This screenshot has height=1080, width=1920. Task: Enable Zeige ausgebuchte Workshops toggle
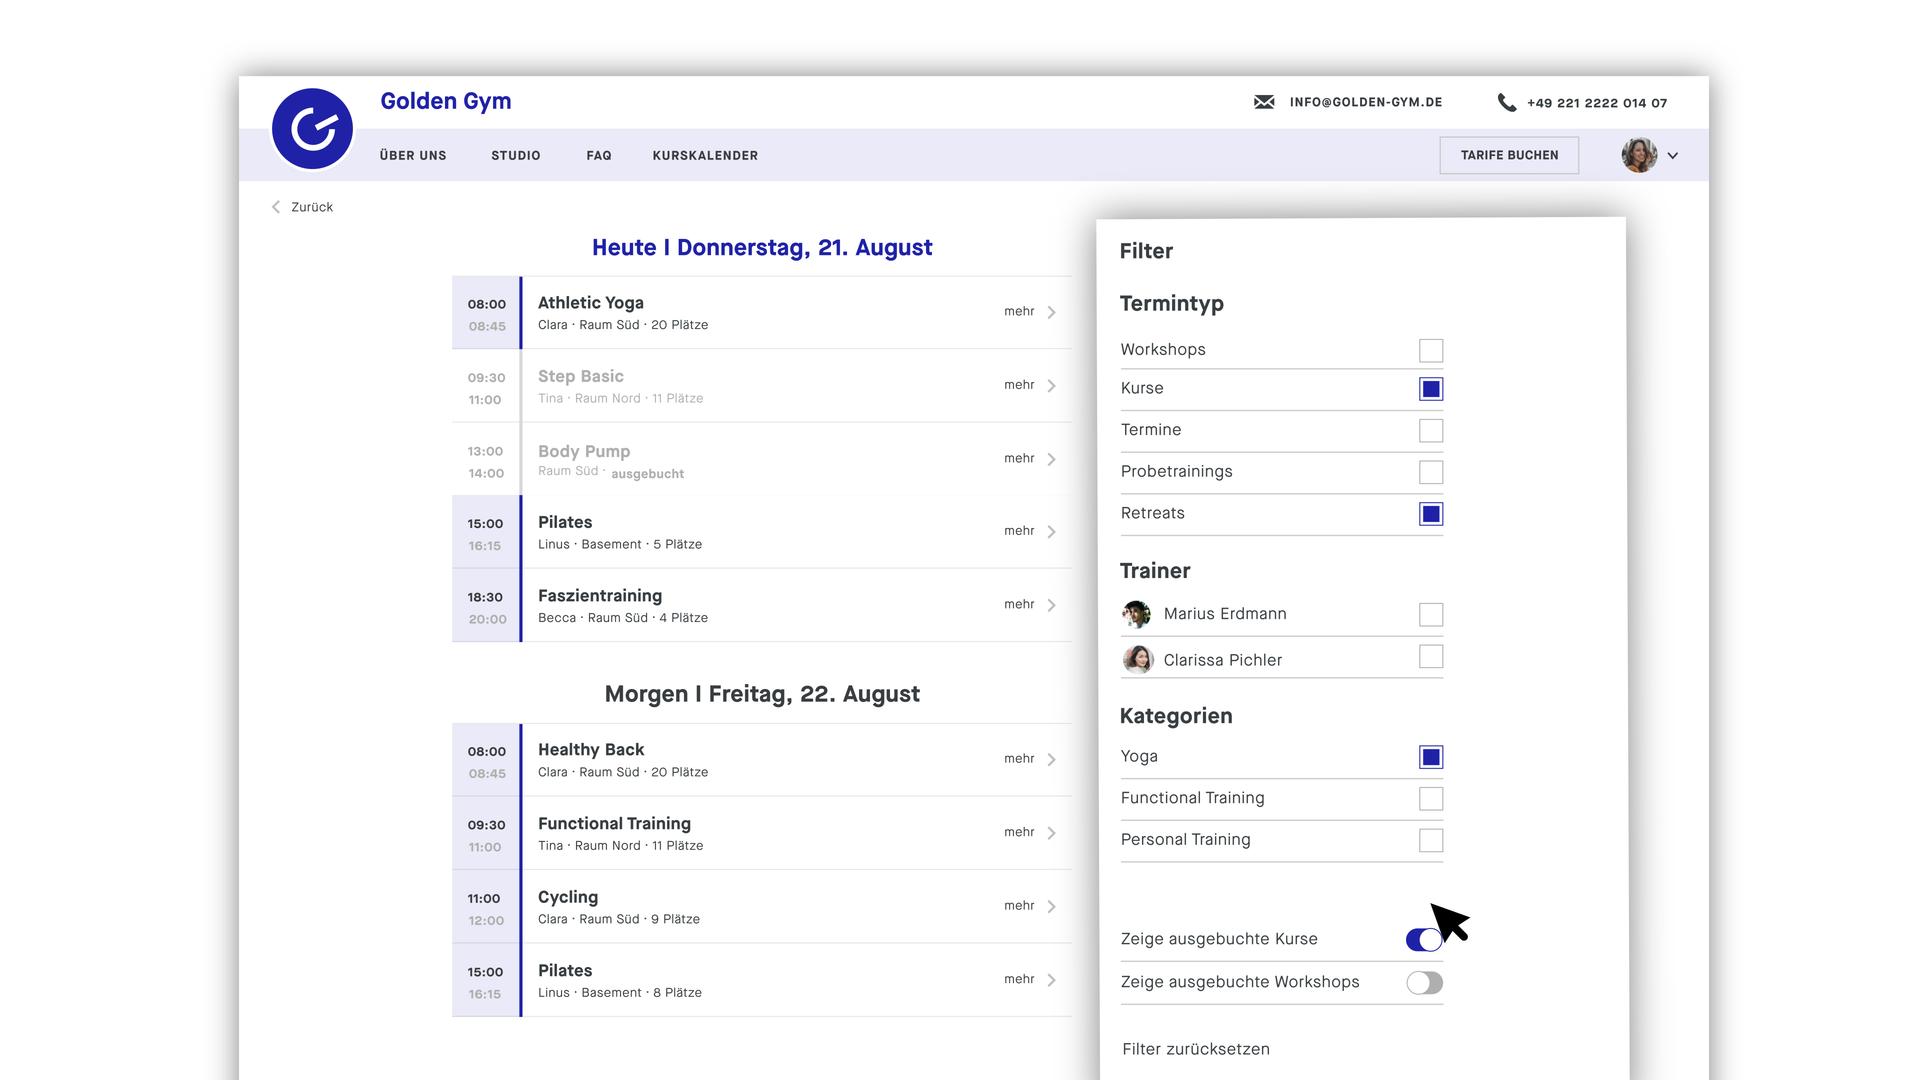click(1424, 983)
